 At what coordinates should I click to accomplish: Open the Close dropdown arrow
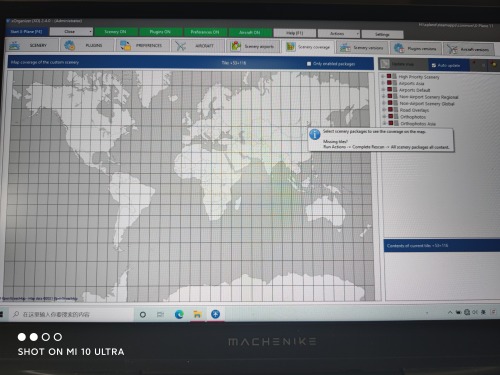pos(90,31)
